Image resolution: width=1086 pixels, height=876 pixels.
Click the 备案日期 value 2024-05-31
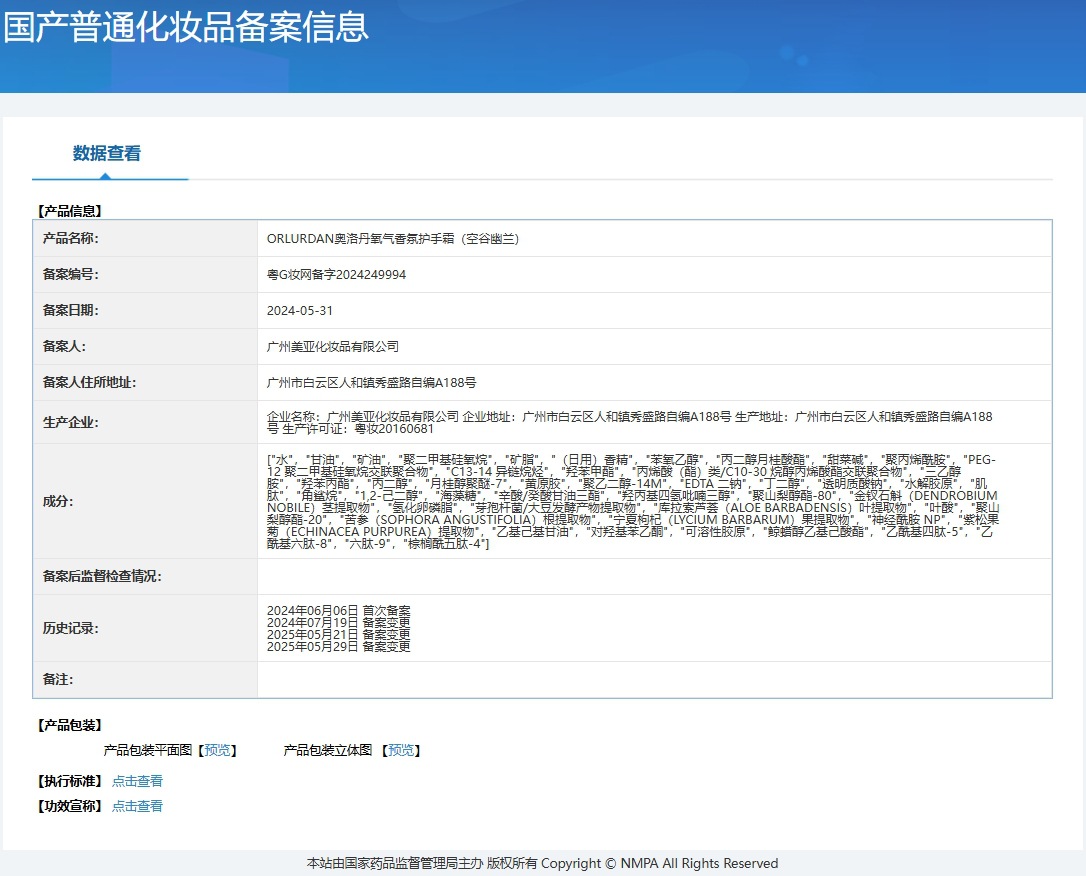(300, 311)
